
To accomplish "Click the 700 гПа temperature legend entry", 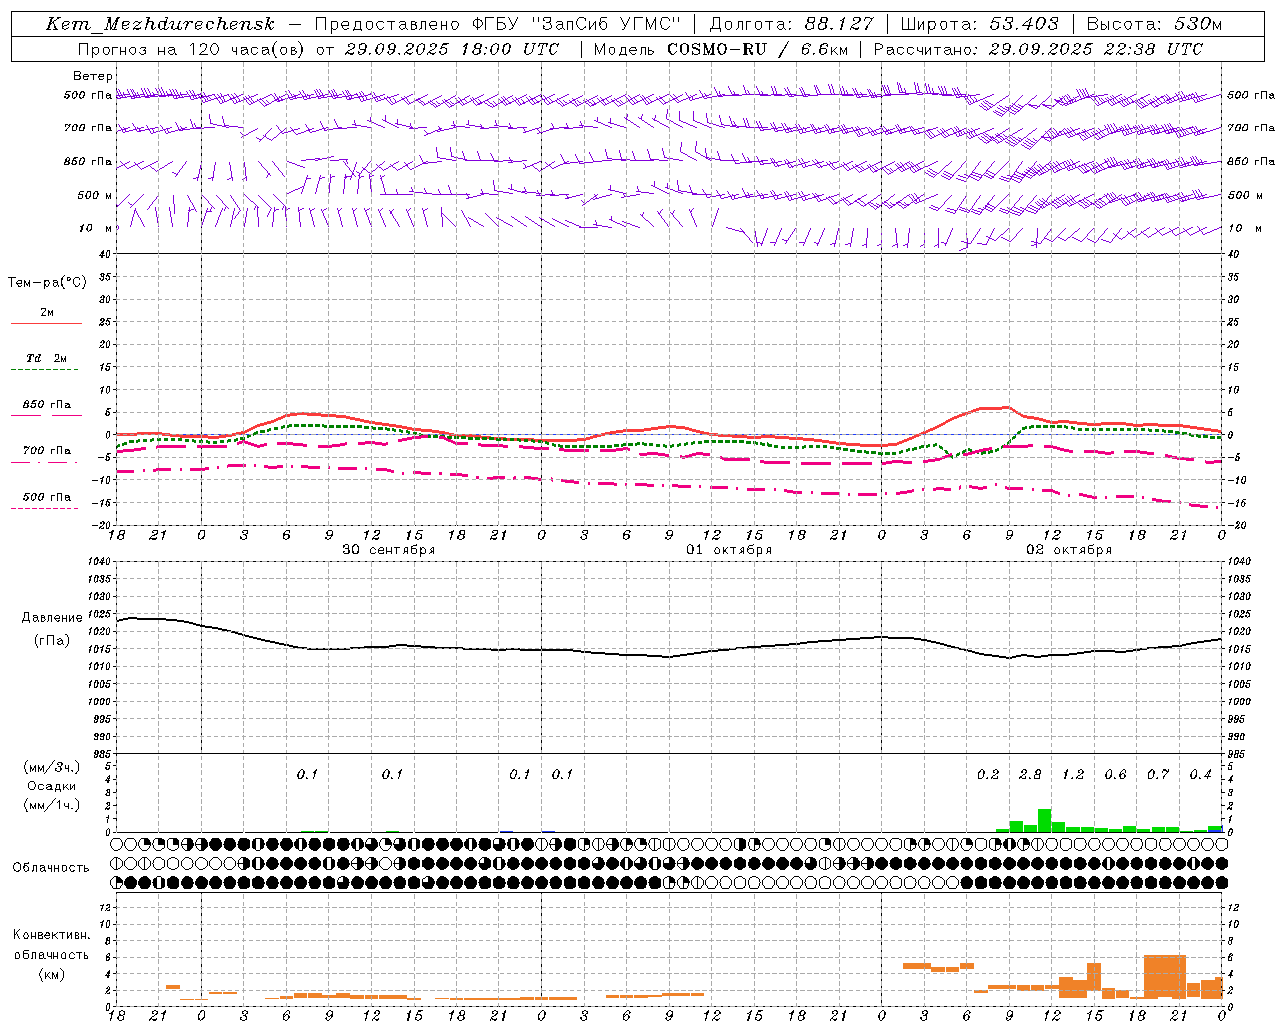I will click(47, 451).
